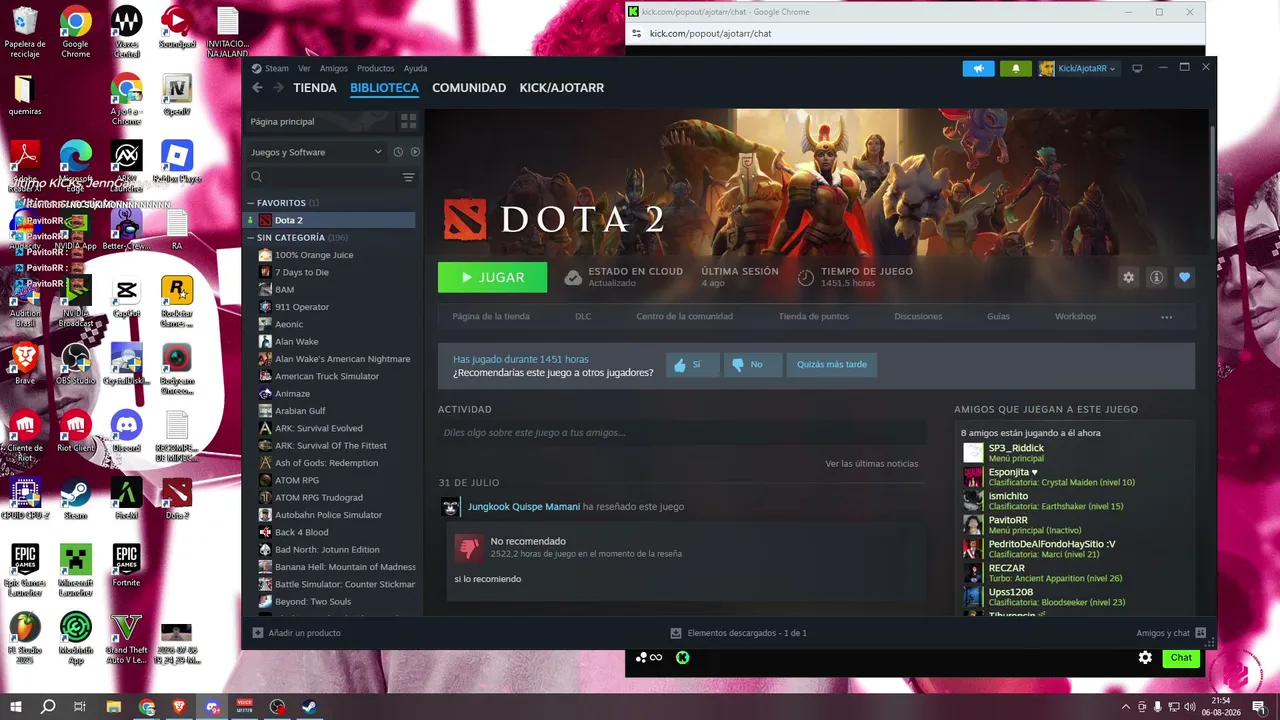
Task: Open Fortnite desktop shortcut
Action: (x=126, y=565)
